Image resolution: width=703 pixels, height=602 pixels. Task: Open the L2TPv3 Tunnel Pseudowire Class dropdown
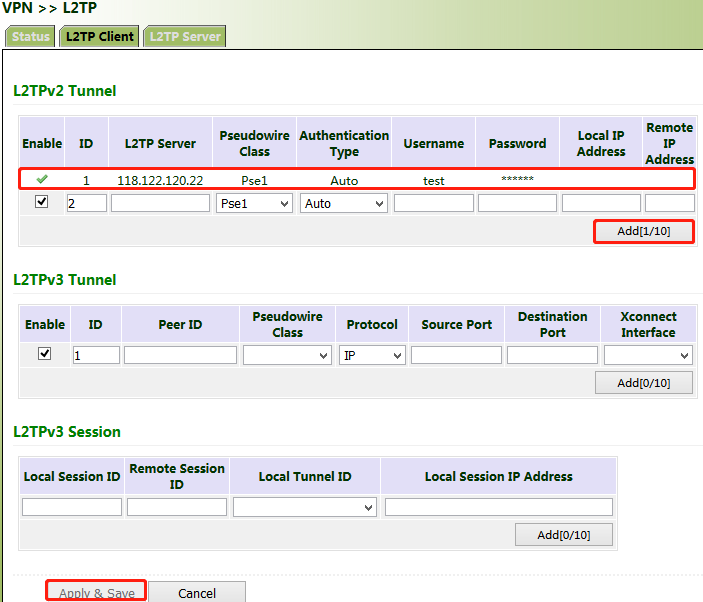click(x=287, y=355)
